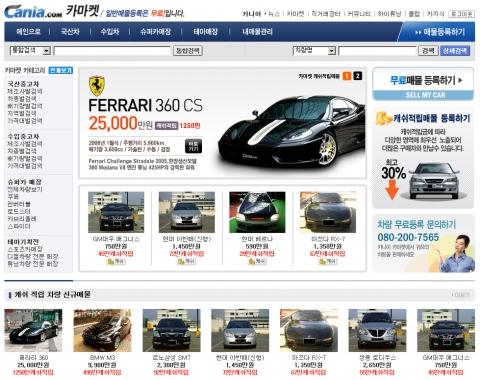
Task: Open the BMW M3 thumbnail in new listings
Action: (x=102, y=330)
